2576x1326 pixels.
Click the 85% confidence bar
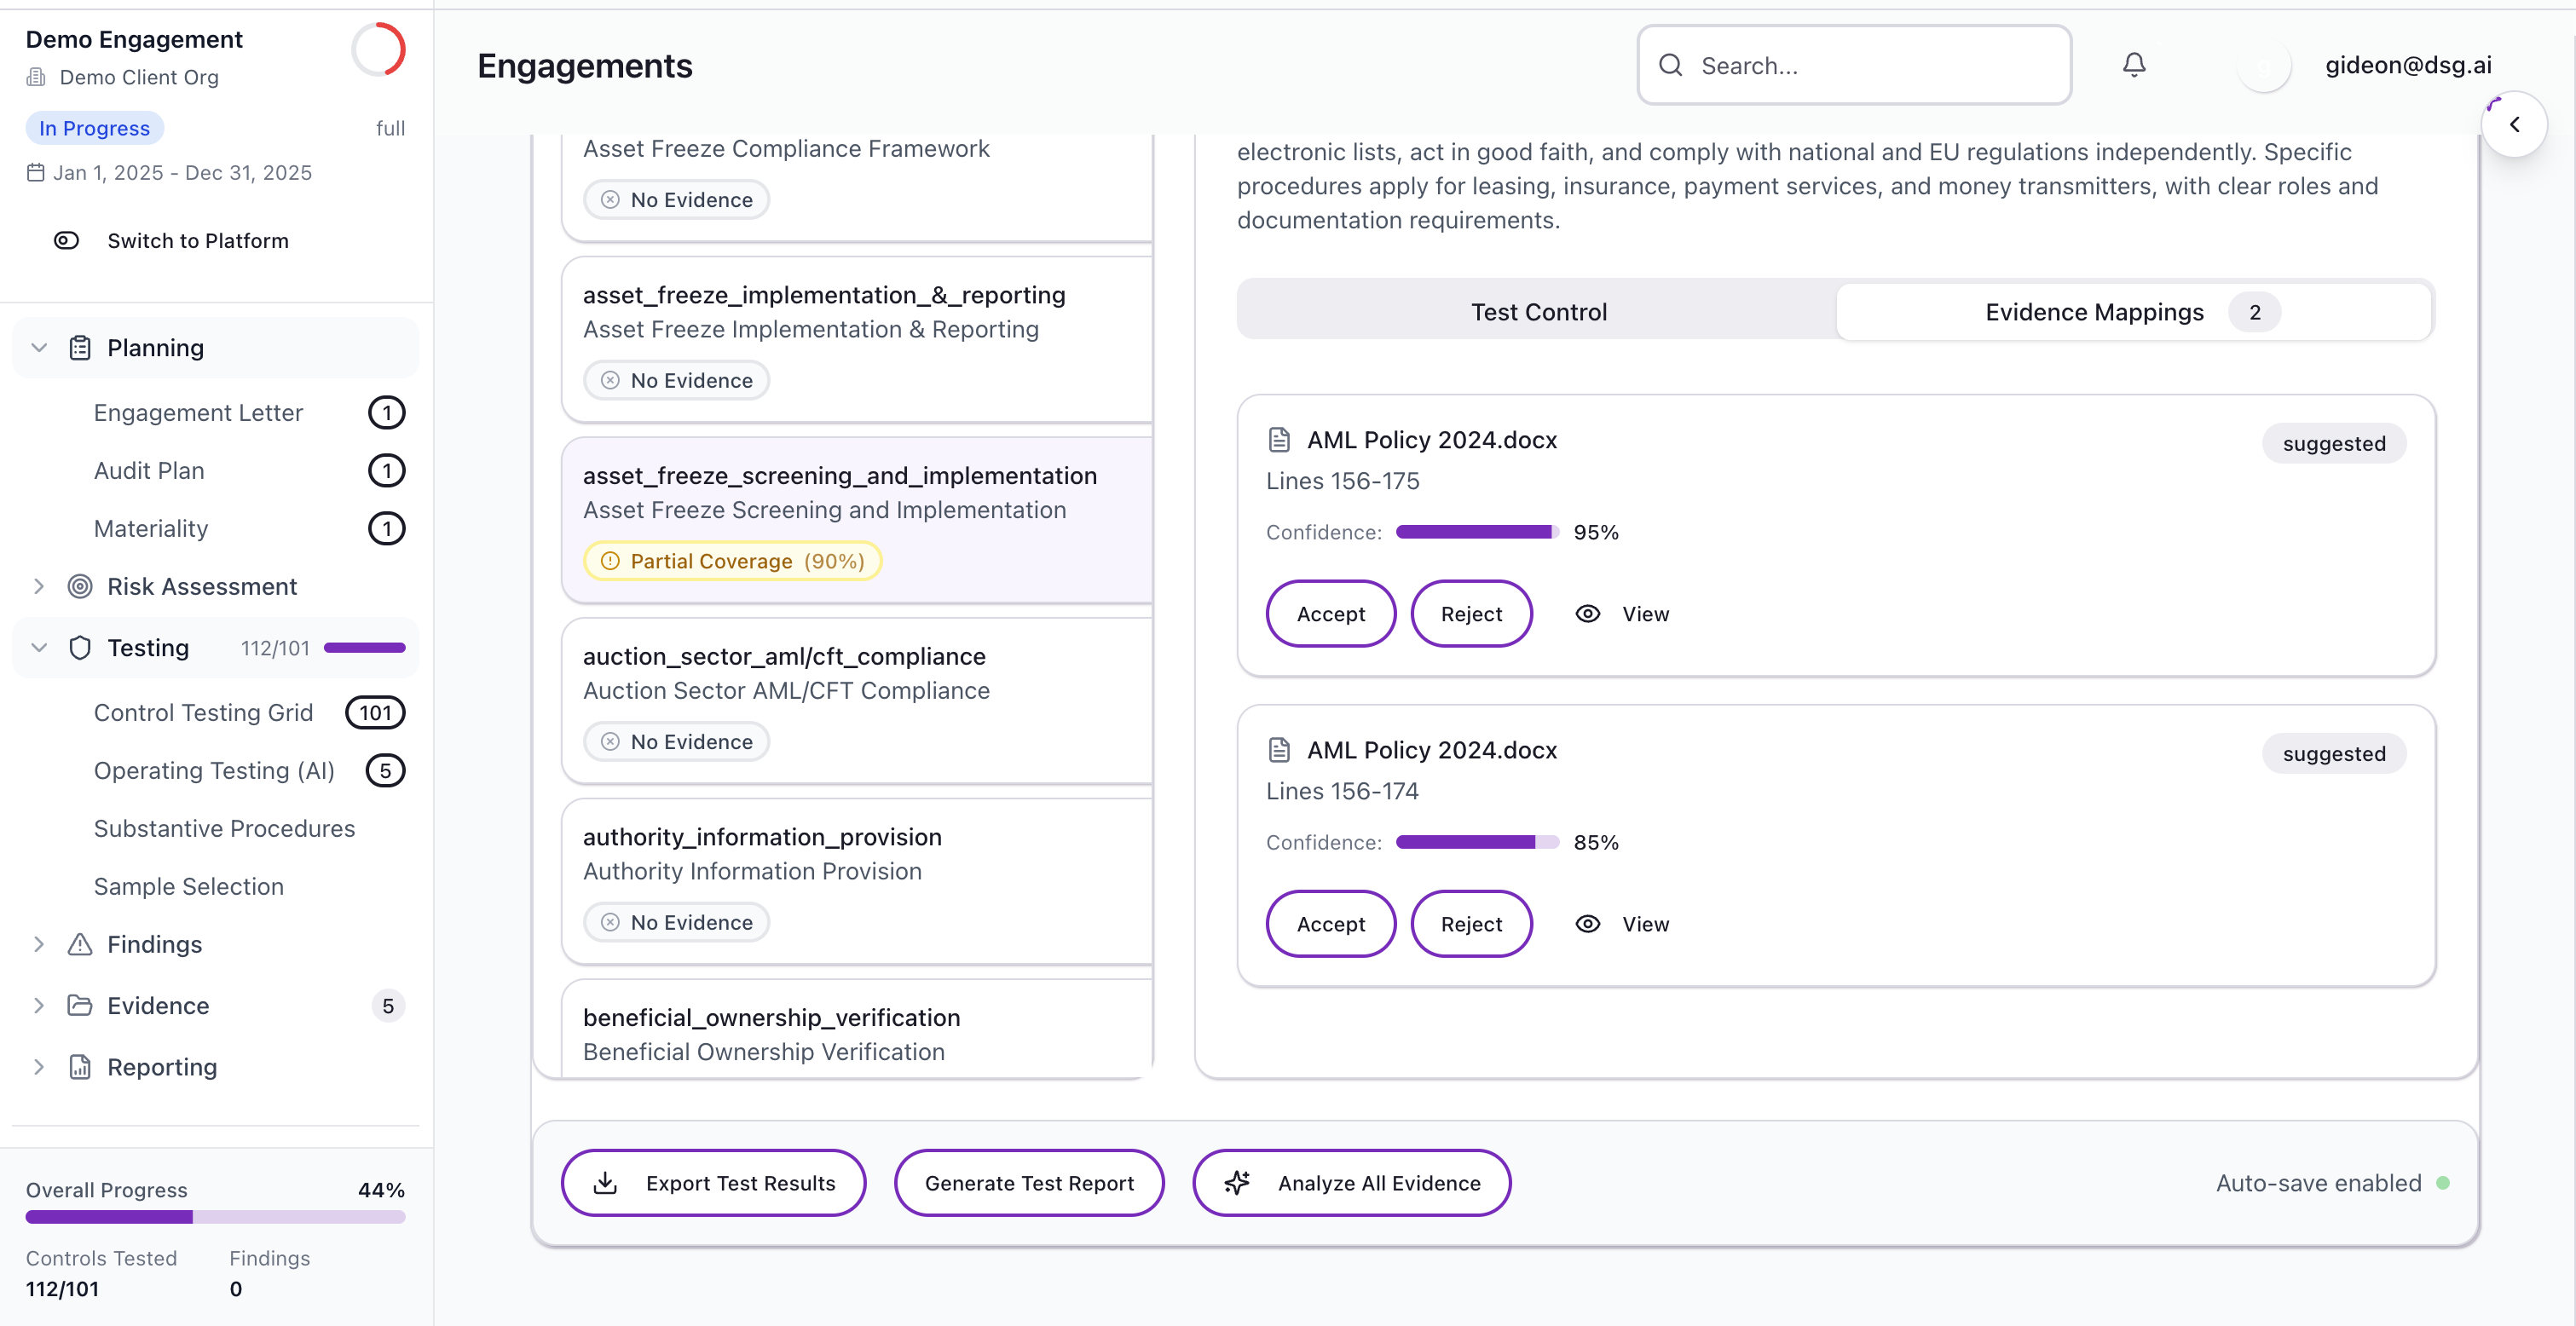pos(1477,841)
